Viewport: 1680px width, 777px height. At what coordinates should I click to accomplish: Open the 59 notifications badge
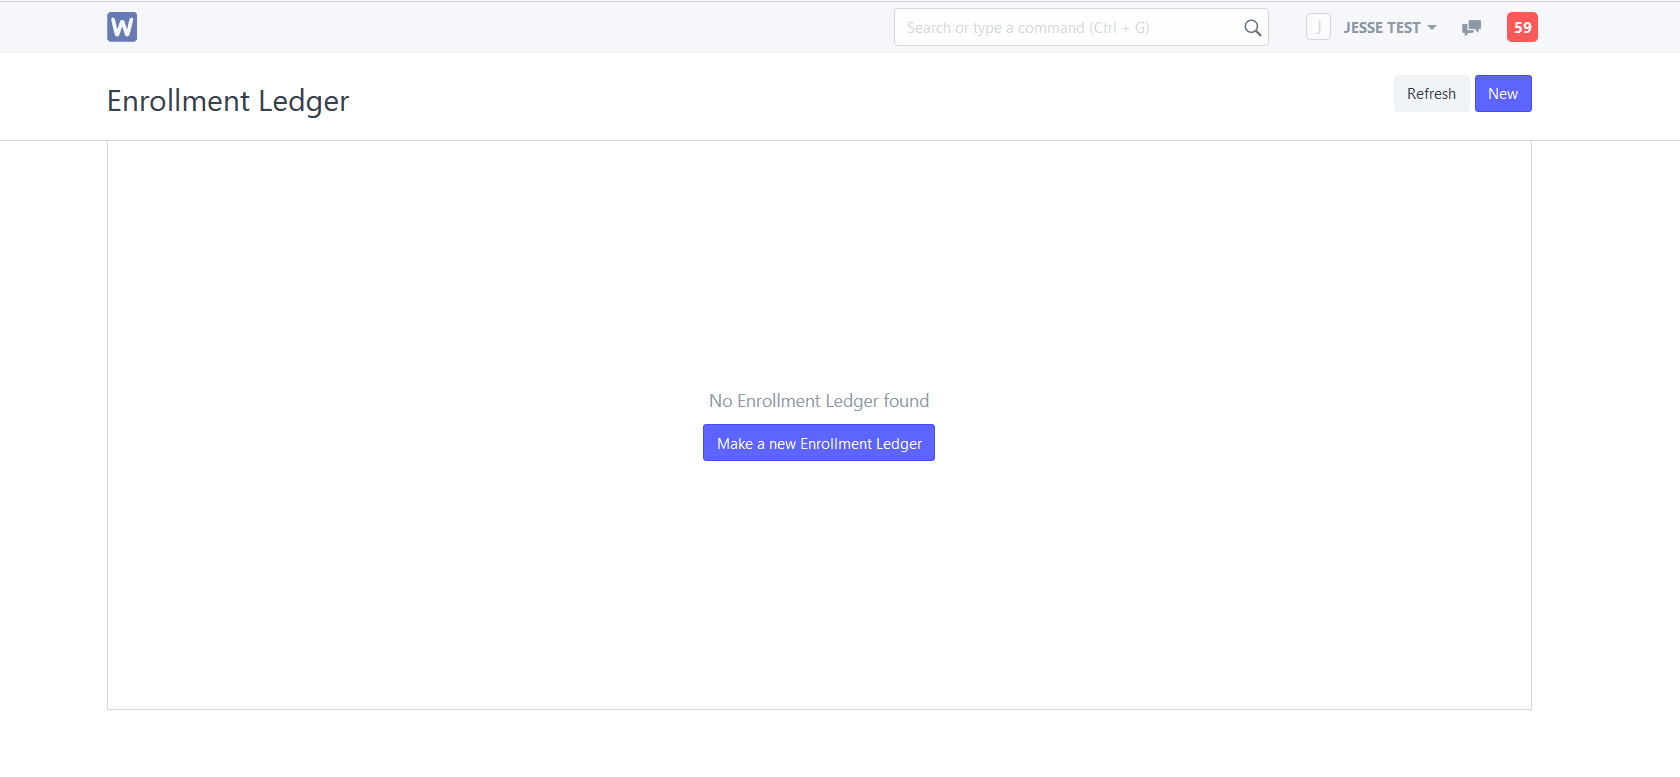point(1522,27)
